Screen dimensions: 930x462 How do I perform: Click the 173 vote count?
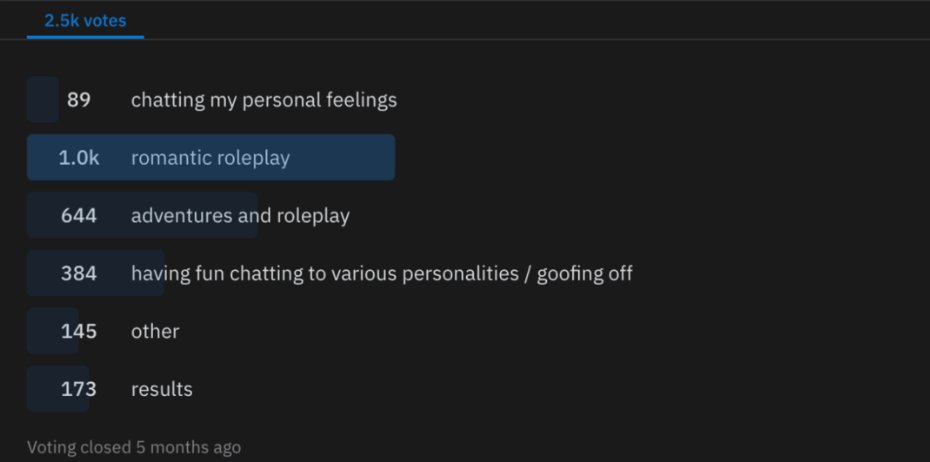coord(79,390)
